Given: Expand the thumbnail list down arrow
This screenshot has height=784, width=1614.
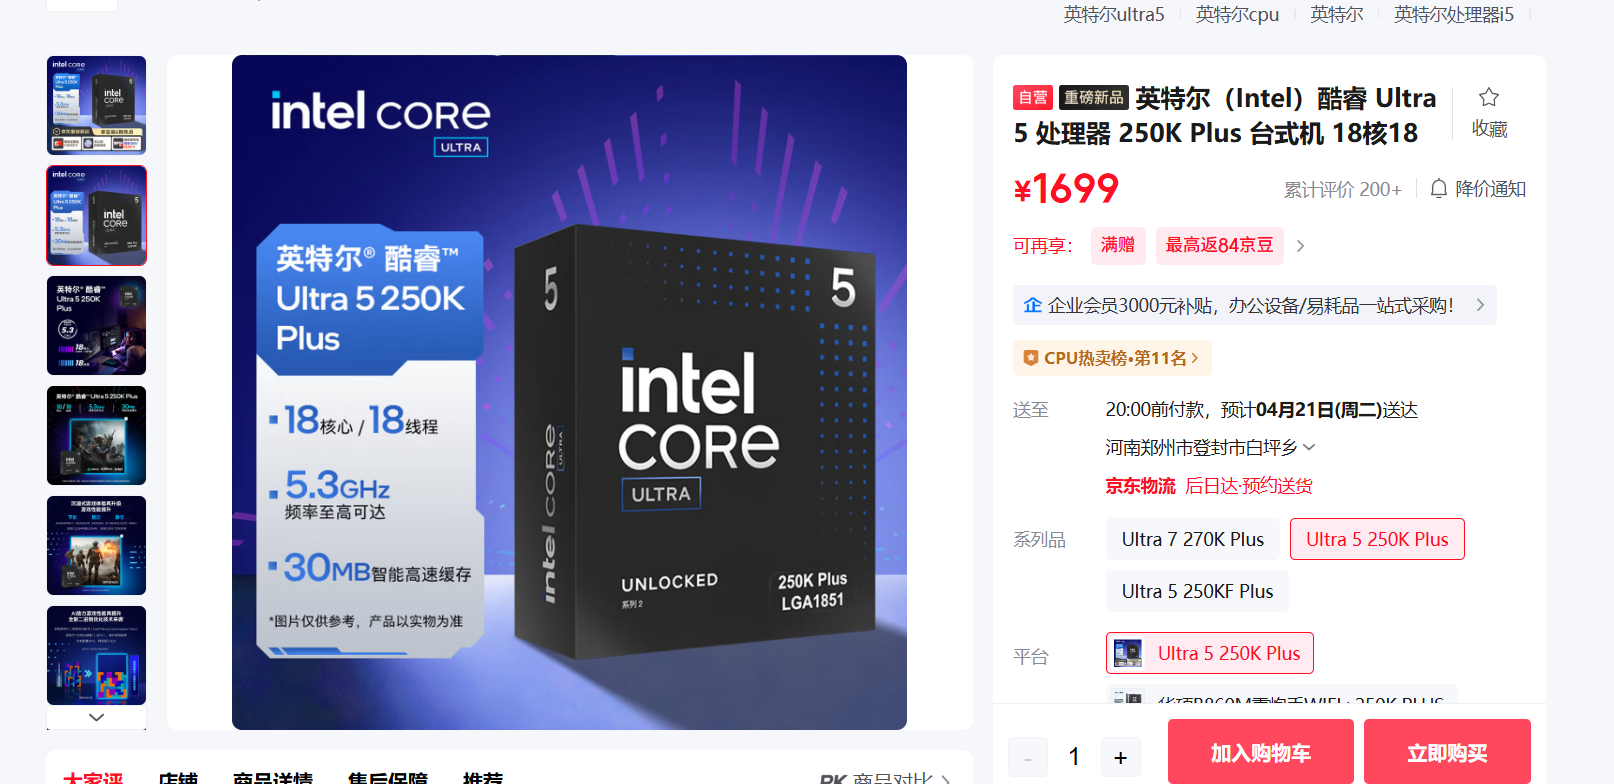Looking at the screenshot, I should coord(96,717).
